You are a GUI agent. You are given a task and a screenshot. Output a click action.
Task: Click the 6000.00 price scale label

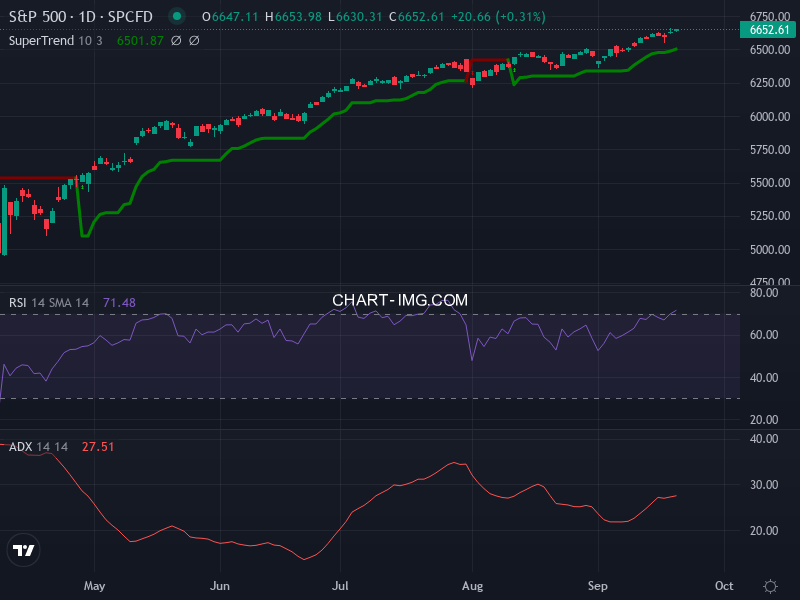pos(769,116)
